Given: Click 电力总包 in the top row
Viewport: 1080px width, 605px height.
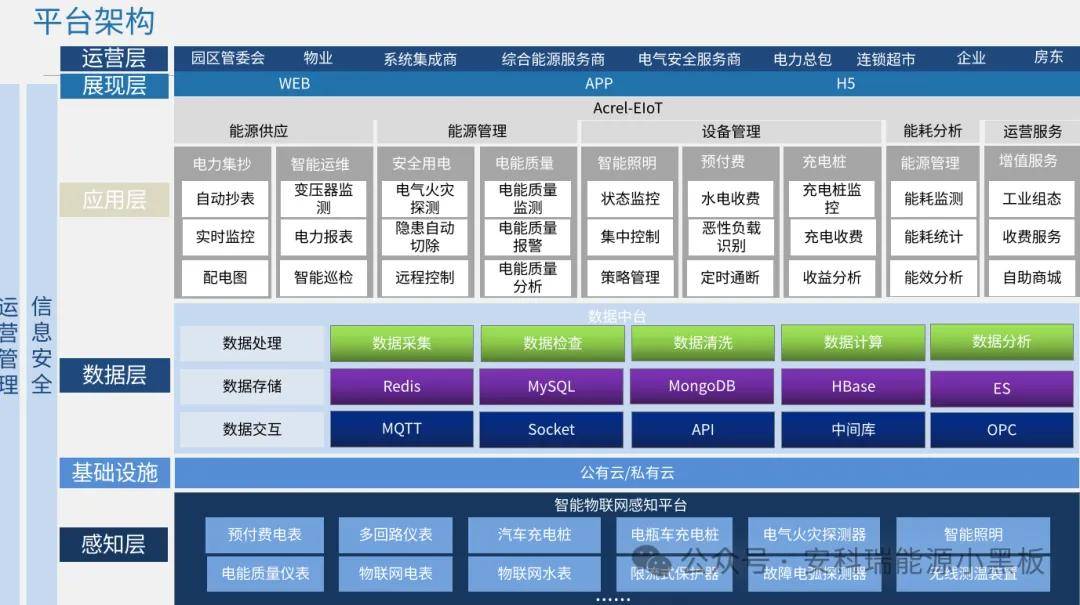Looking at the screenshot, I should pyautogui.click(x=802, y=59).
